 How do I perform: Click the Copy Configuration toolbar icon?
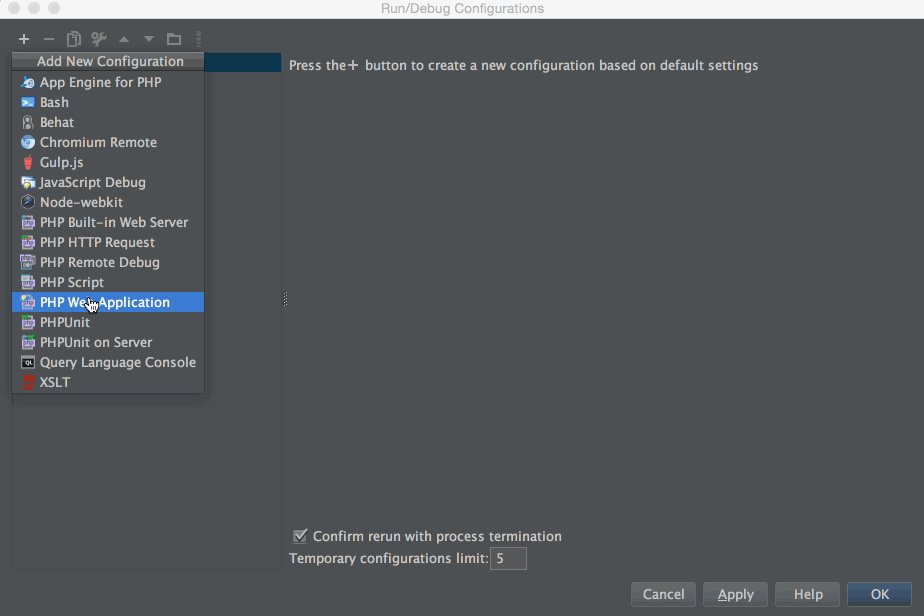(74, 39)
